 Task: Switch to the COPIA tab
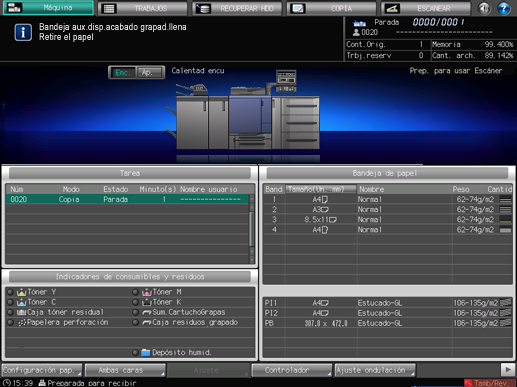coord(332,8)
